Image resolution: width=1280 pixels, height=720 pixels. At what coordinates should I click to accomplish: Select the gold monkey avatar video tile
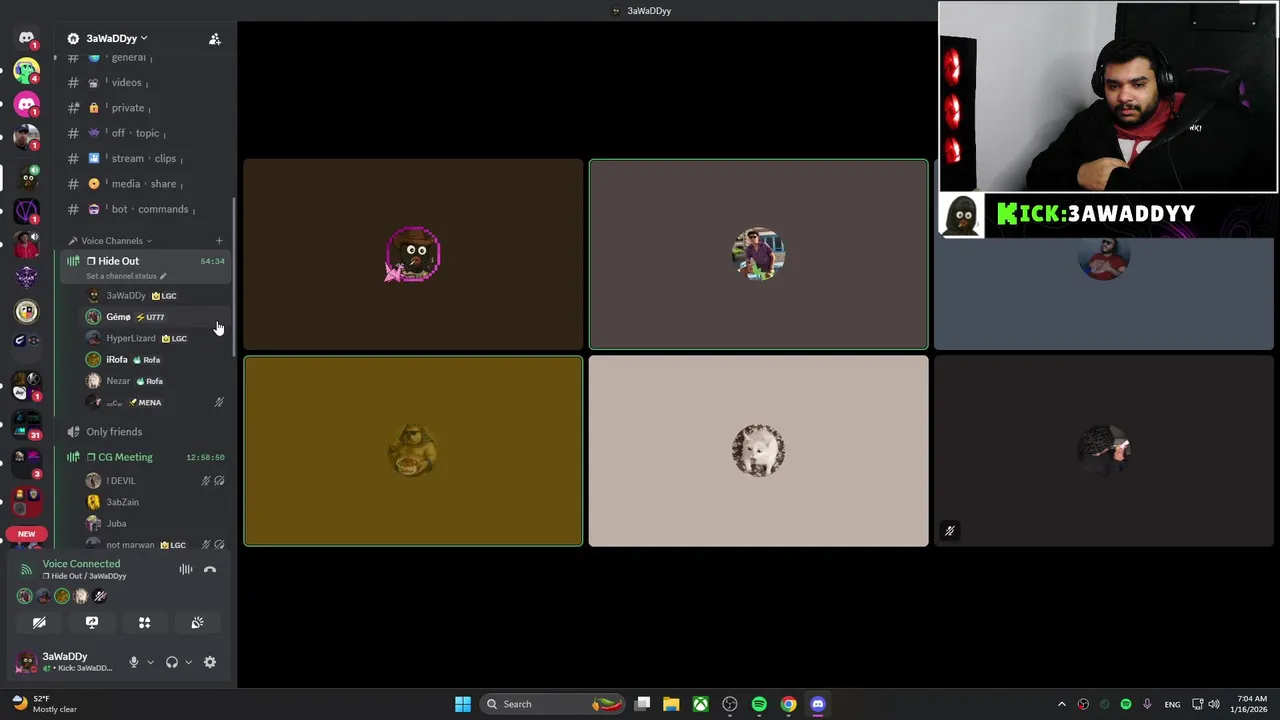(413, 451)
